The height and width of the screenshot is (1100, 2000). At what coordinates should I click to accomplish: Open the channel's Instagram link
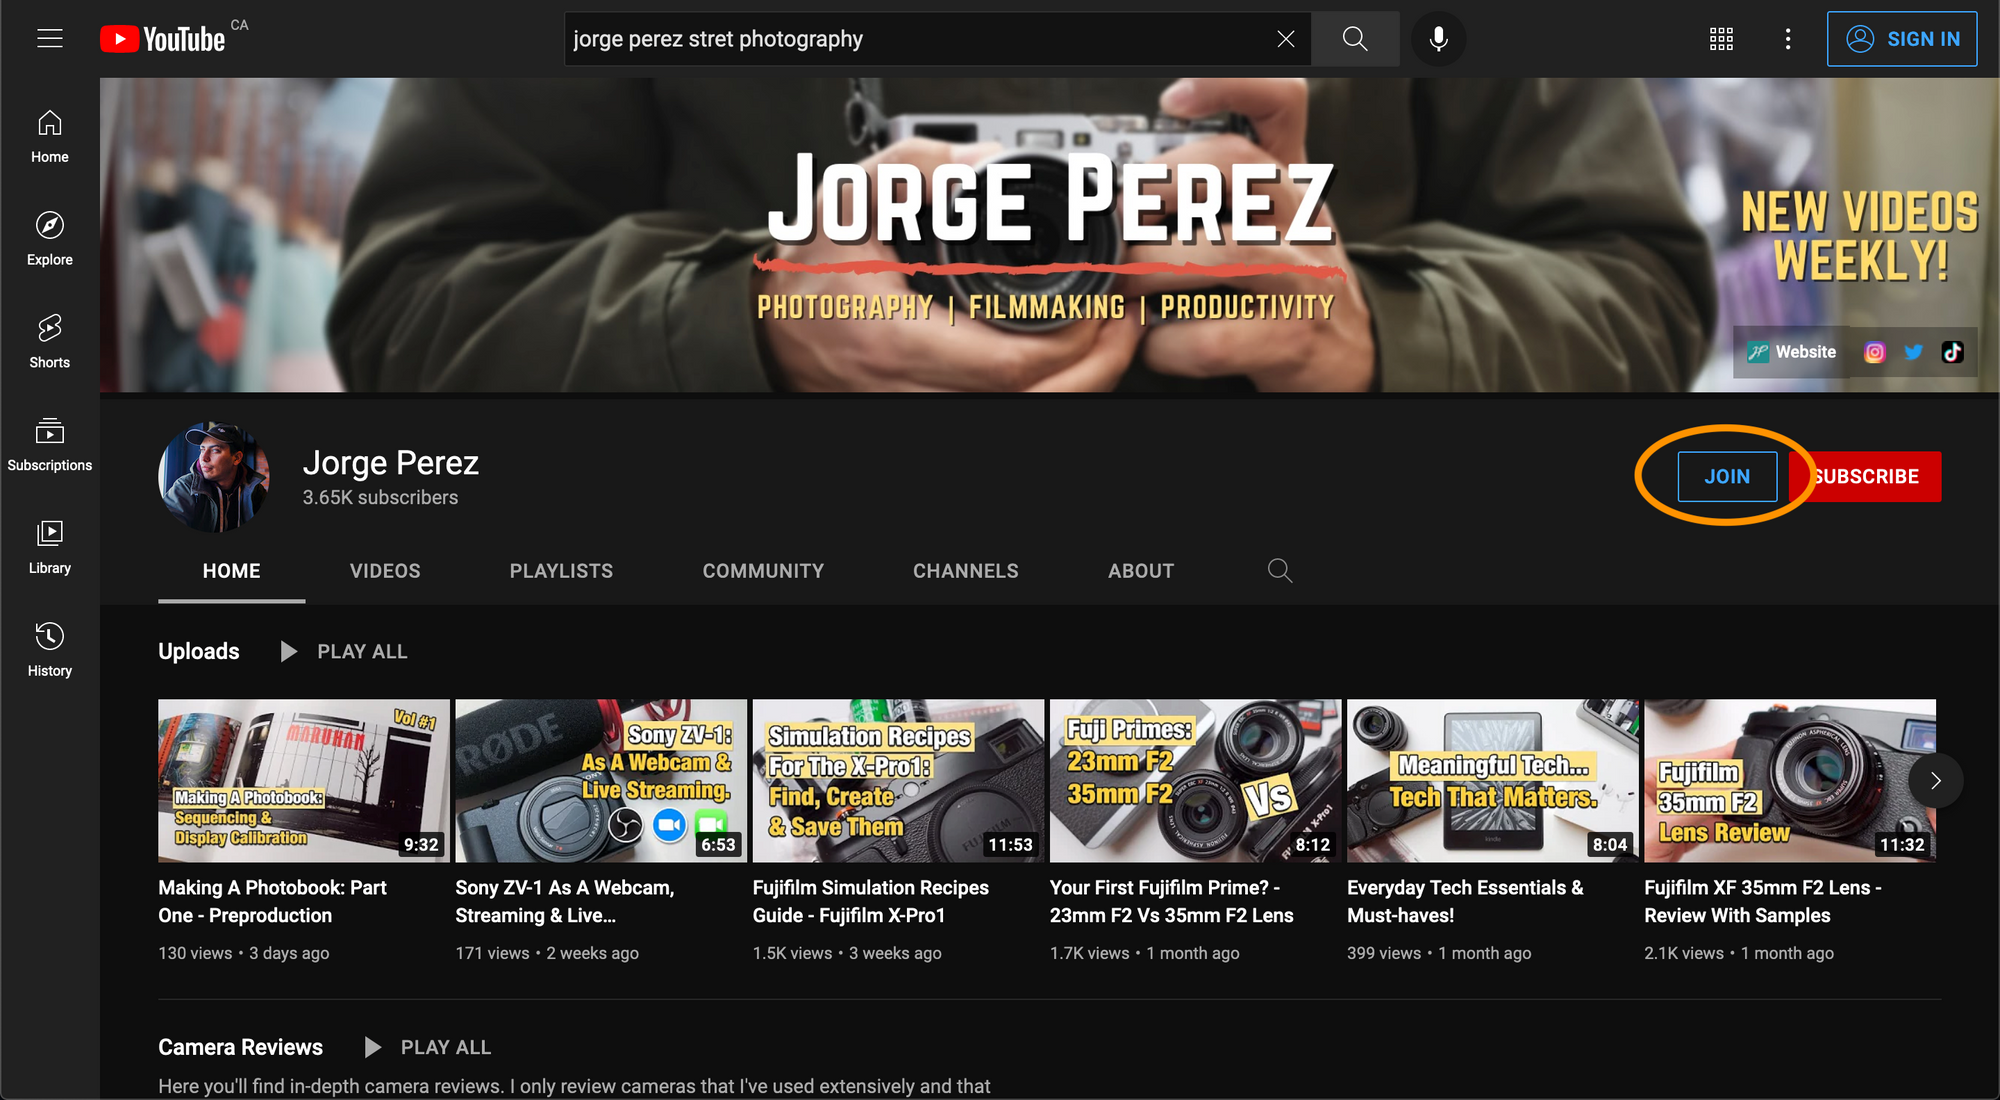coord(1874,352)
